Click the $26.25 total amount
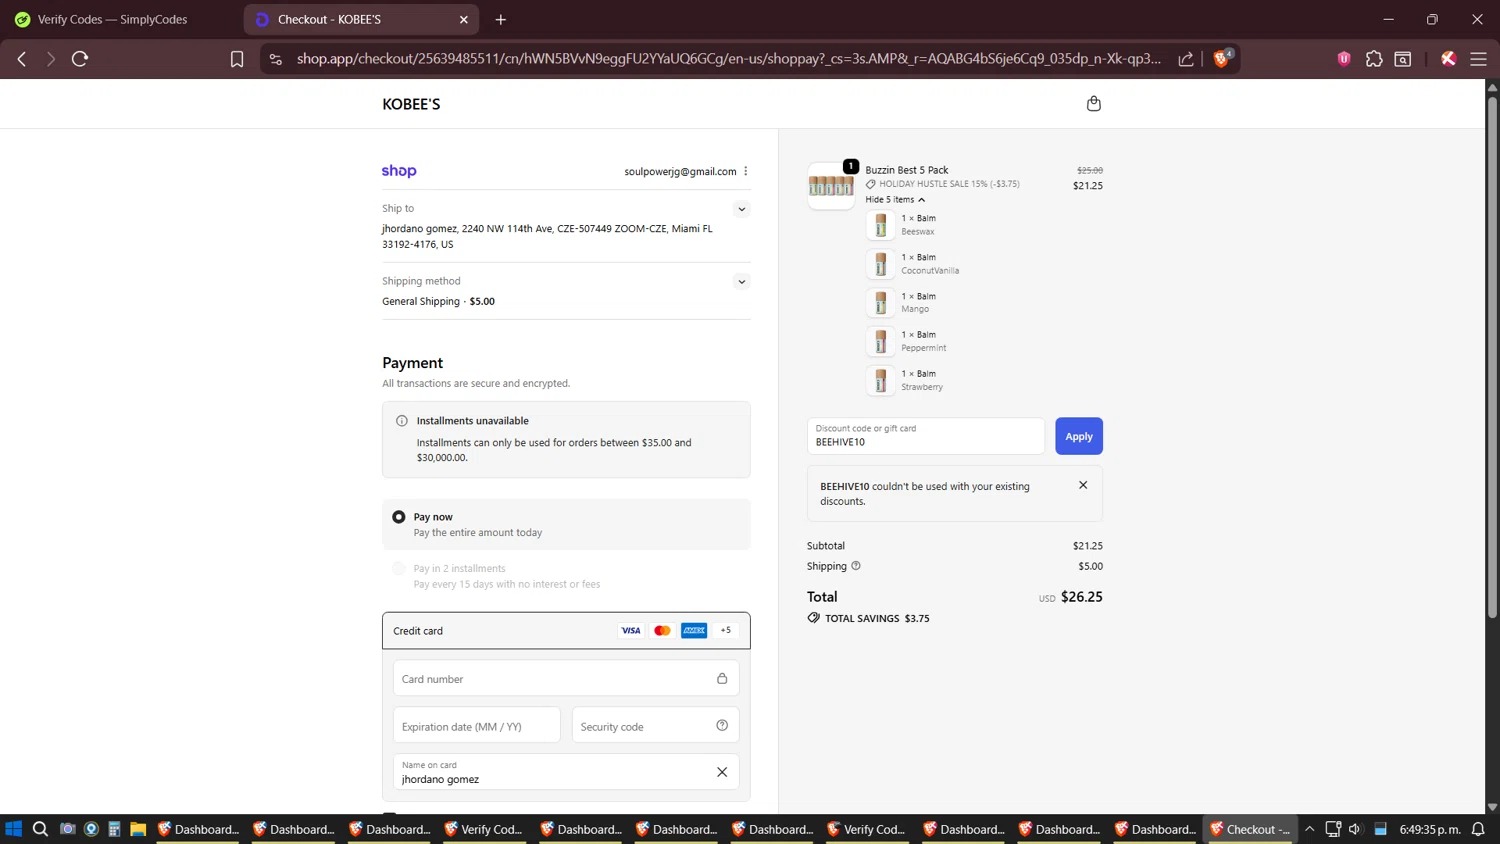 point(1082,597)
